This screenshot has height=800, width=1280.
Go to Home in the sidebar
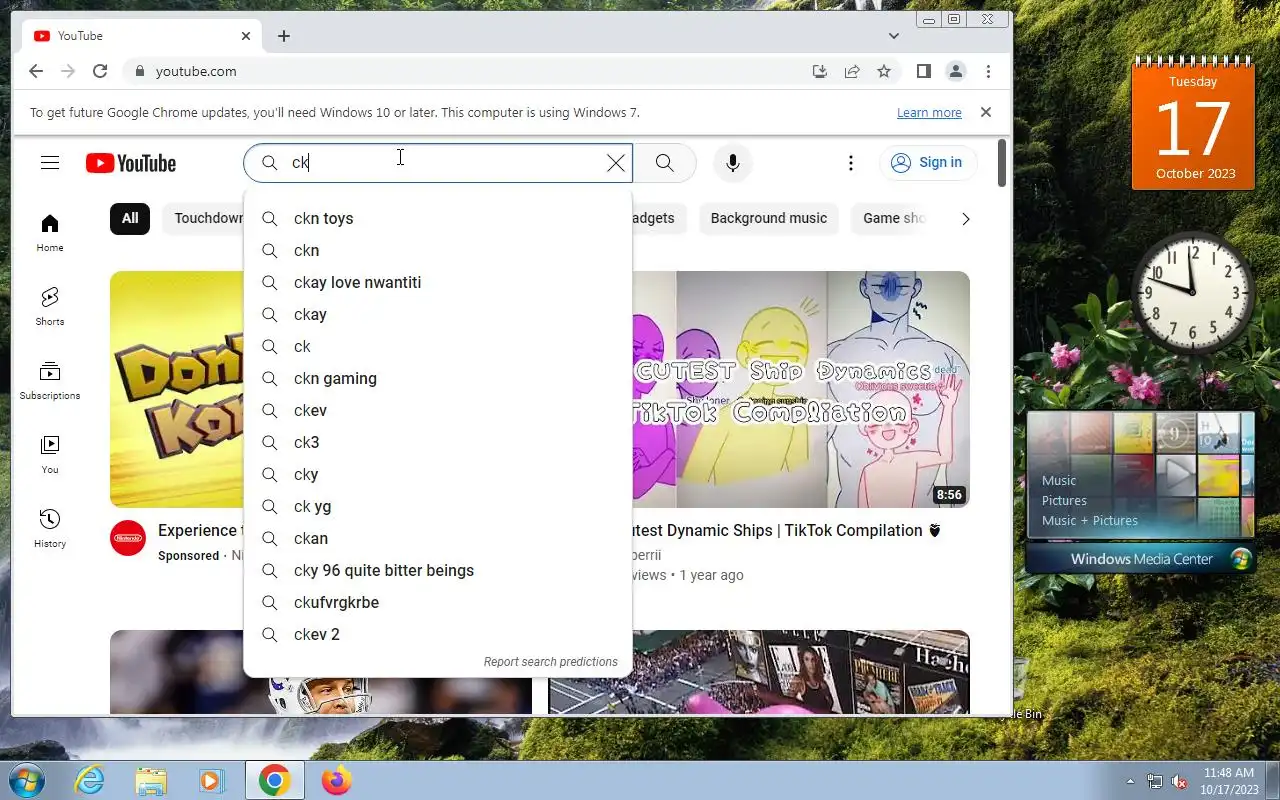(50, 233)
